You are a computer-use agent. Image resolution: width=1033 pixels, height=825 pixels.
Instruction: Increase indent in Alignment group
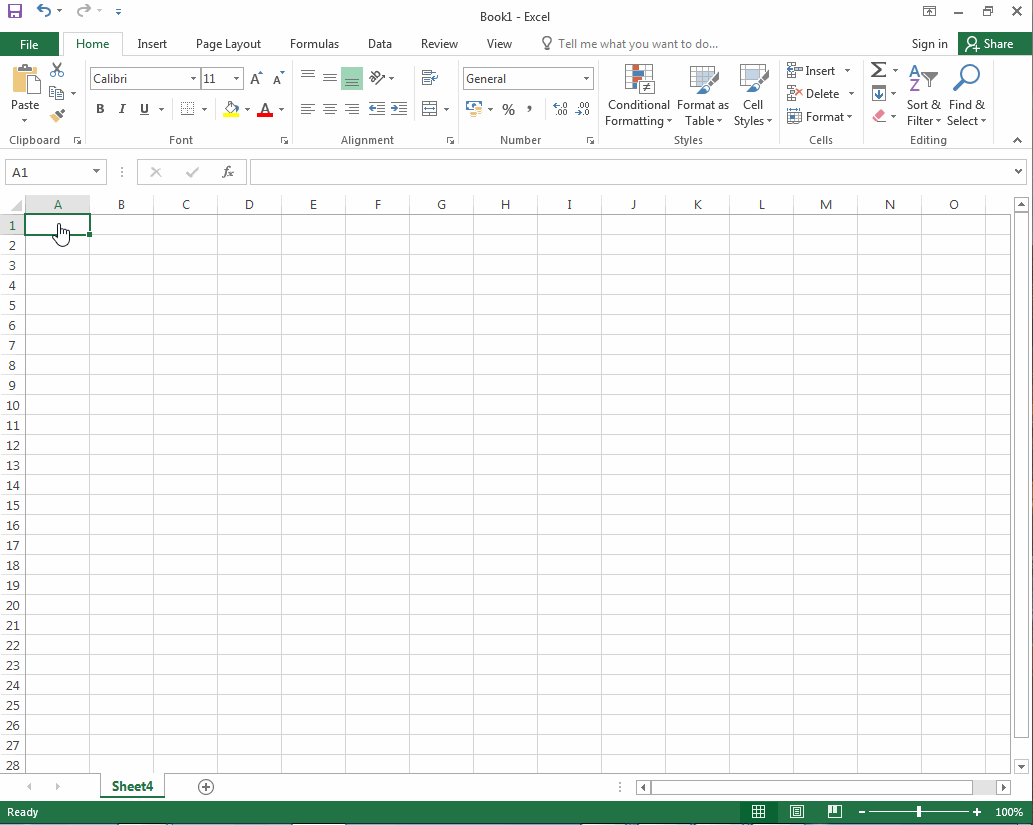(x=399, y=109)
